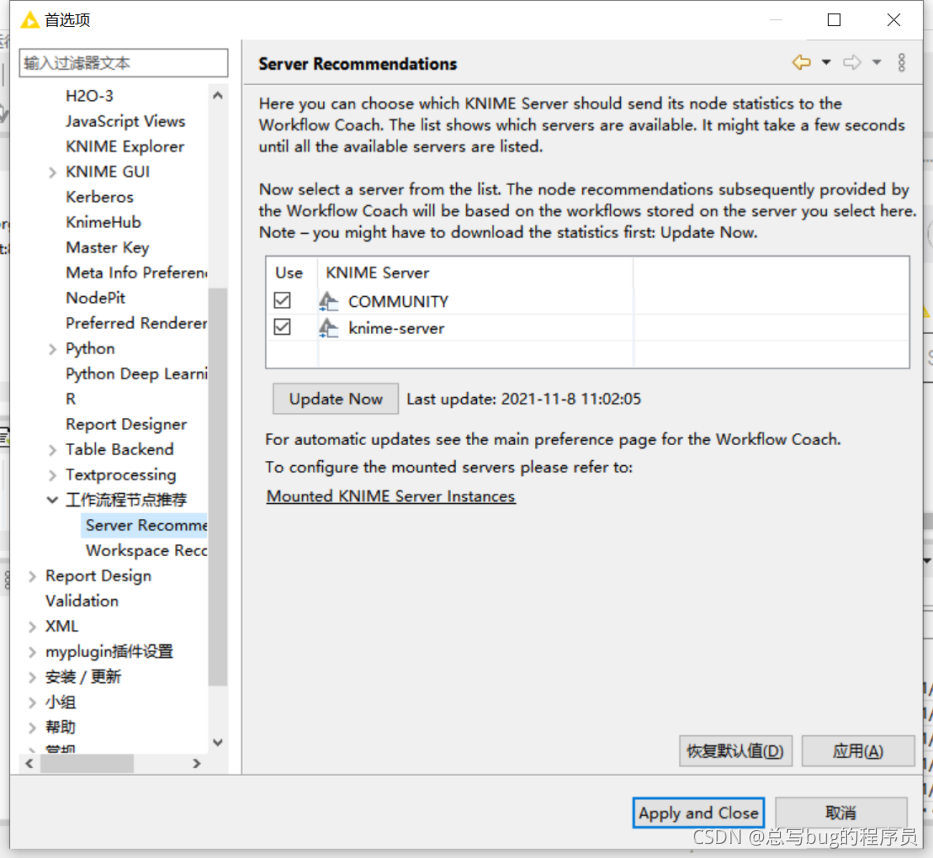This screenshot has height=858, width=933.
Task: Open the back history dropdown arrow
Action: [826, 62]
